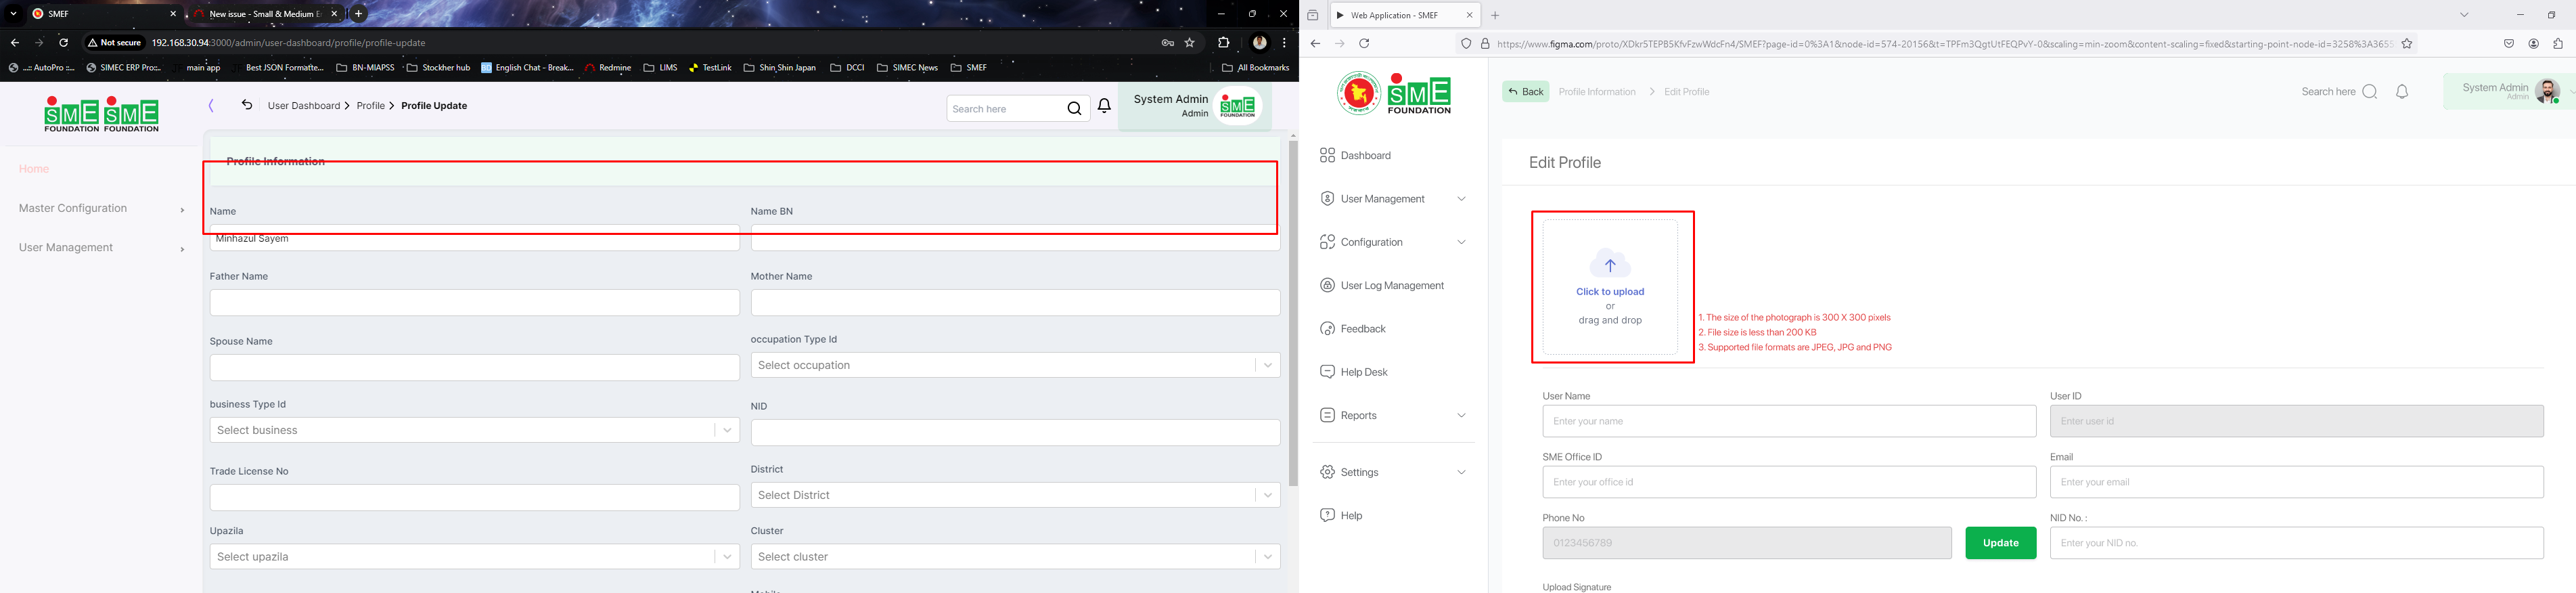Click the Chrome profile avatar icon
2576x593 pixels.
[x=1260, y=43]
